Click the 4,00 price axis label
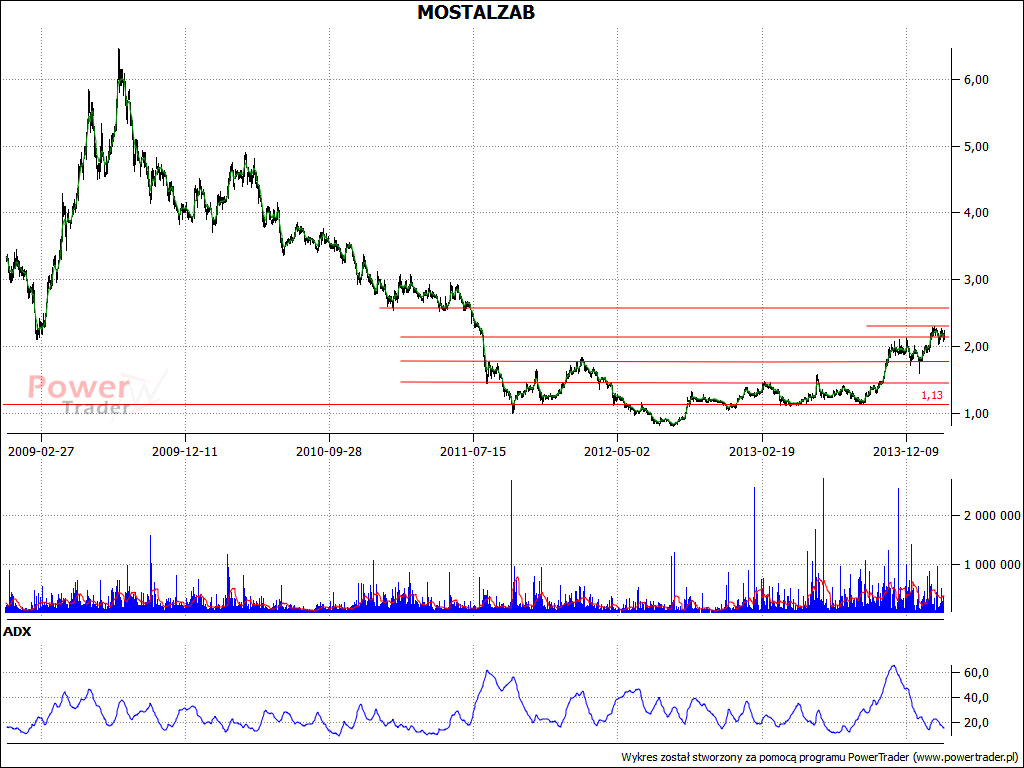 coord(976,213)
